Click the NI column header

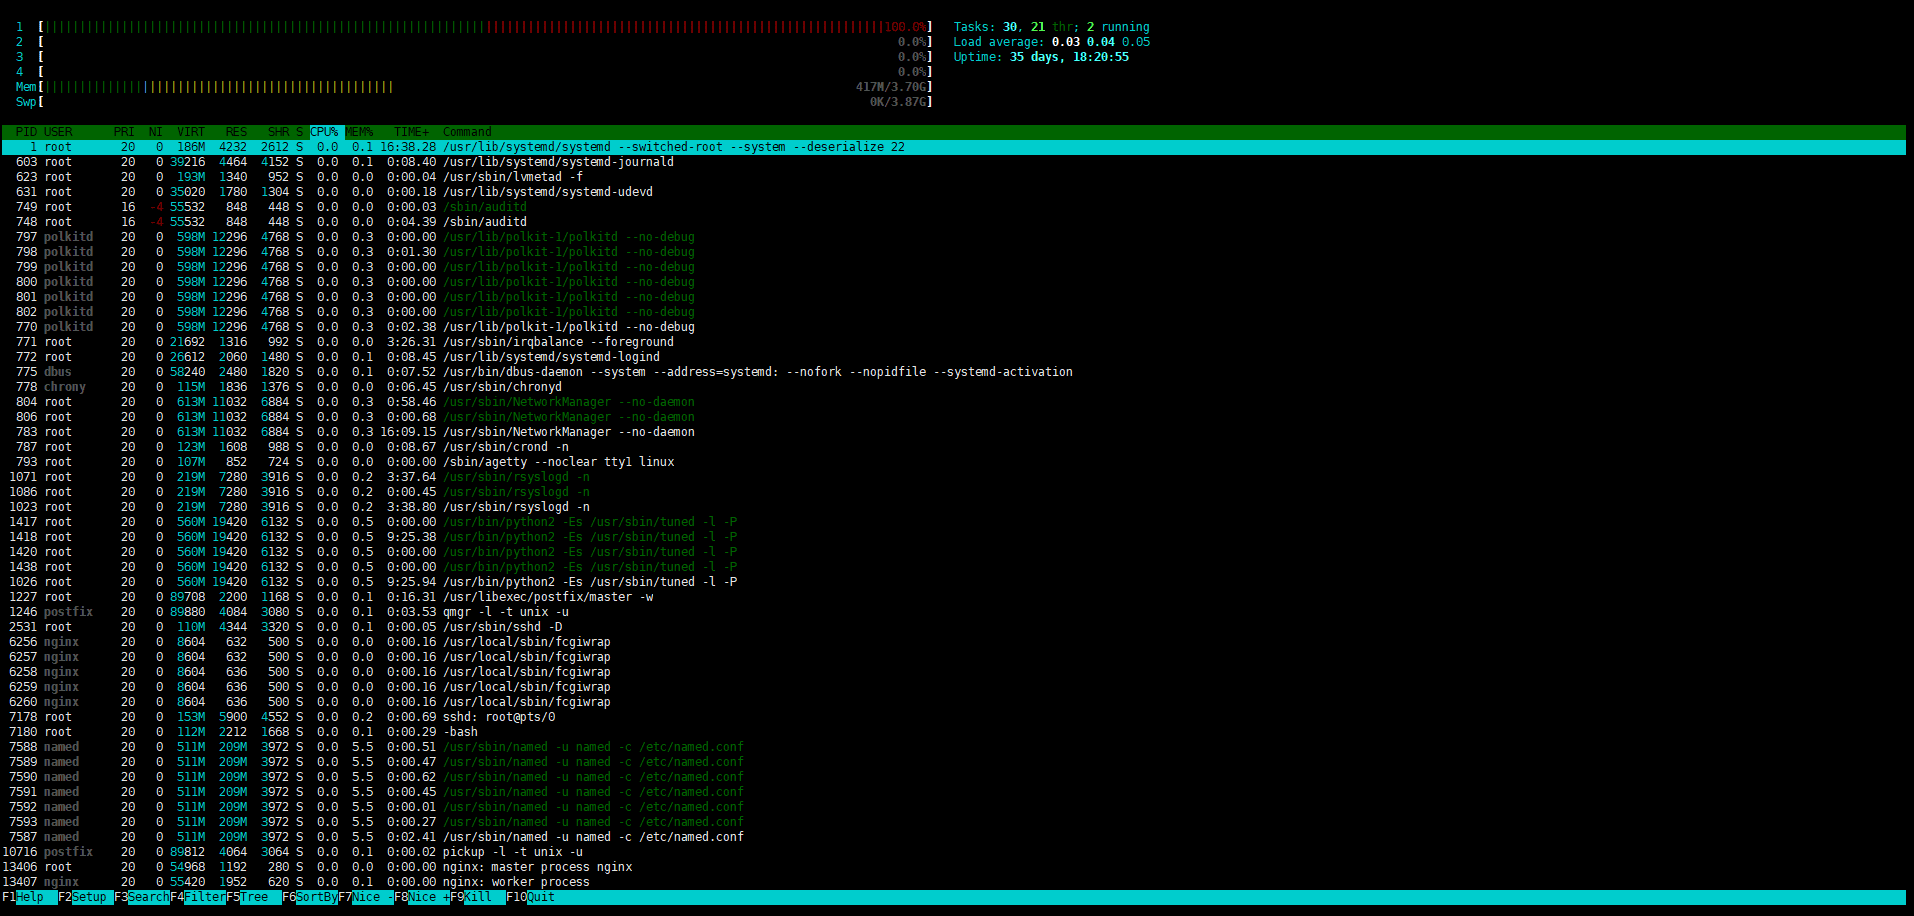point(155,132)
